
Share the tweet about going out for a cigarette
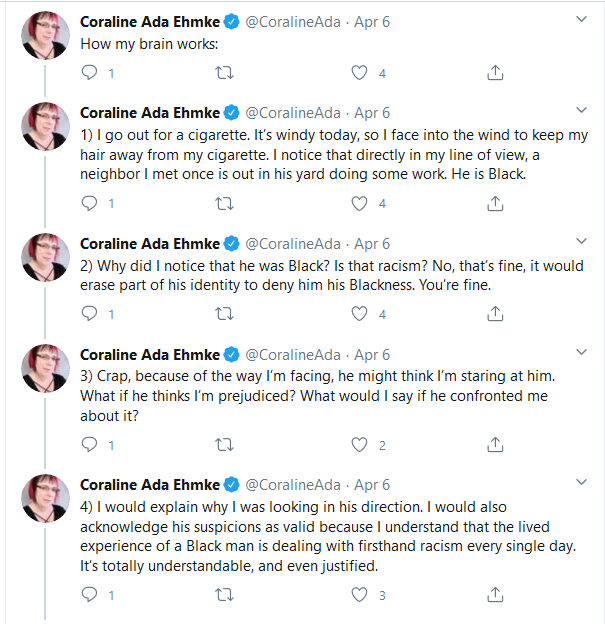[x=495, y=203]
